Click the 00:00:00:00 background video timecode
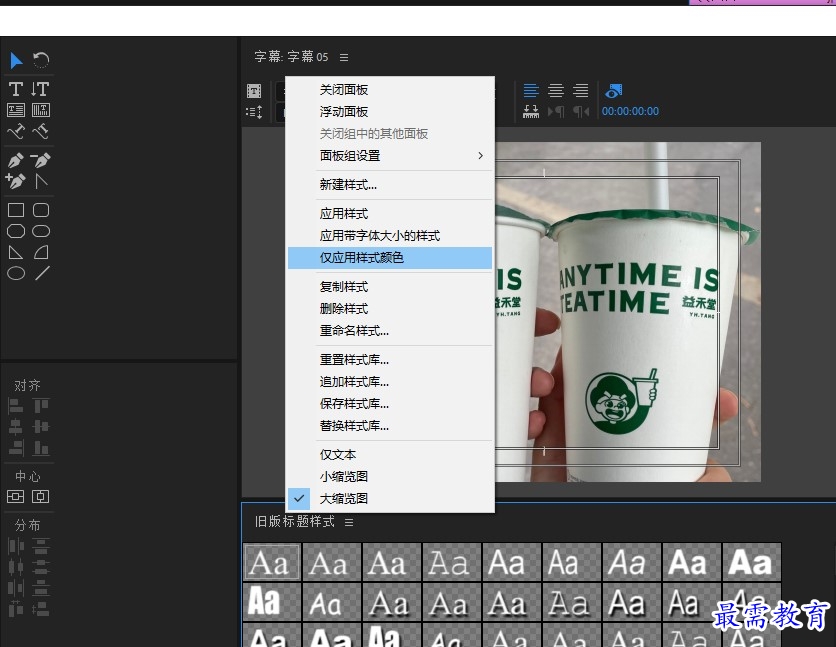Viewport: 836px width, 647px height. click(630, 111)
